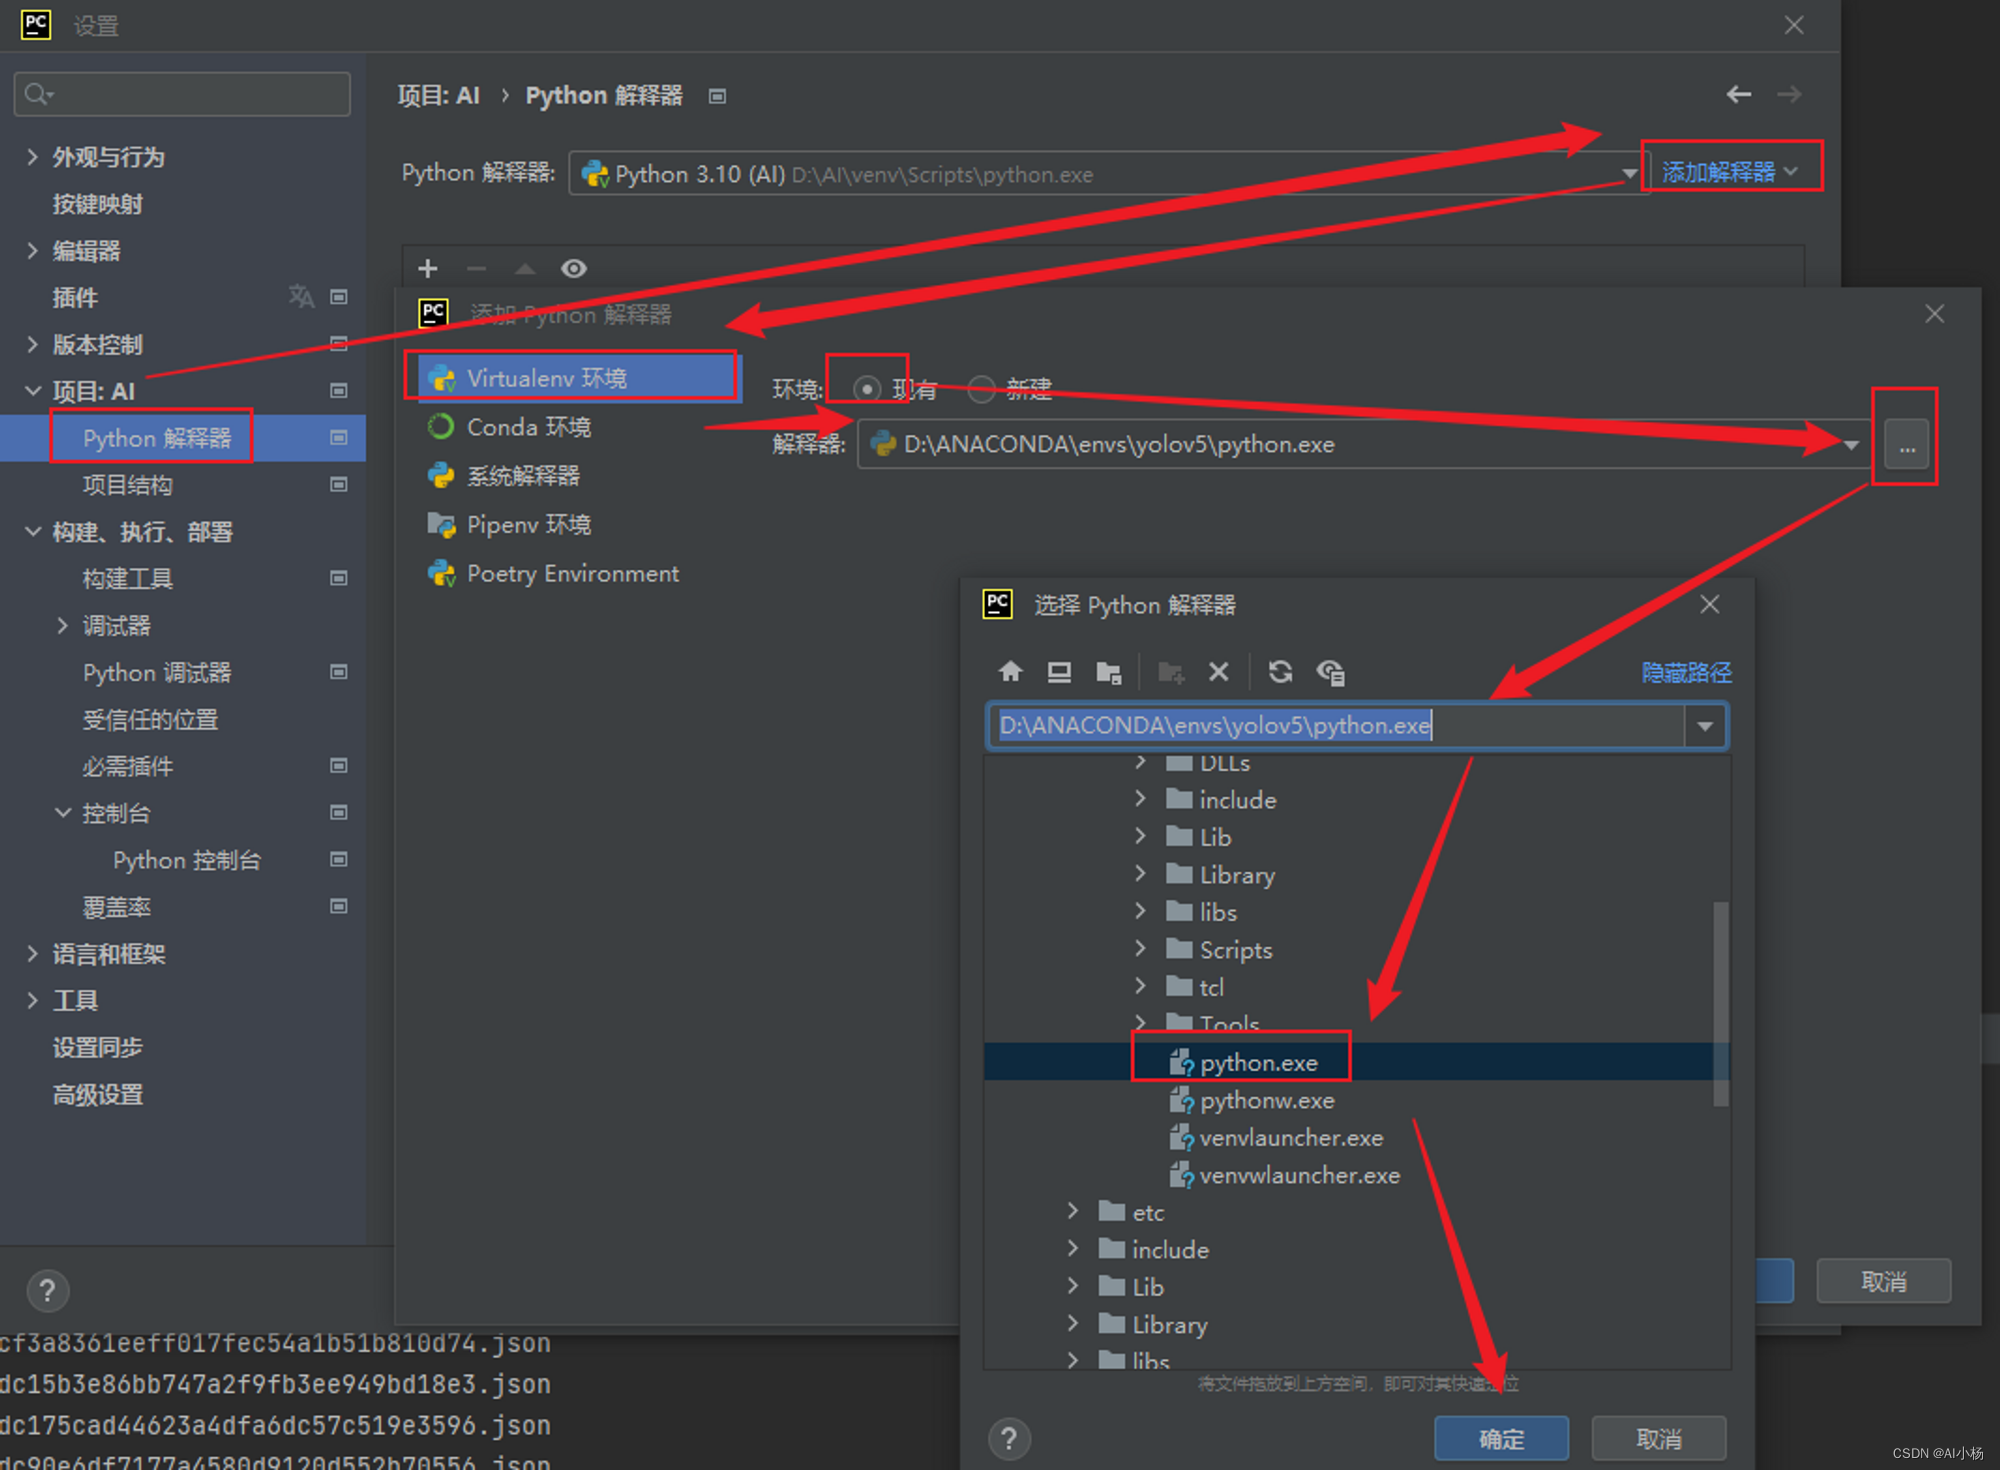Click the Pipenv 环境 icon

[x=439, y=525]
